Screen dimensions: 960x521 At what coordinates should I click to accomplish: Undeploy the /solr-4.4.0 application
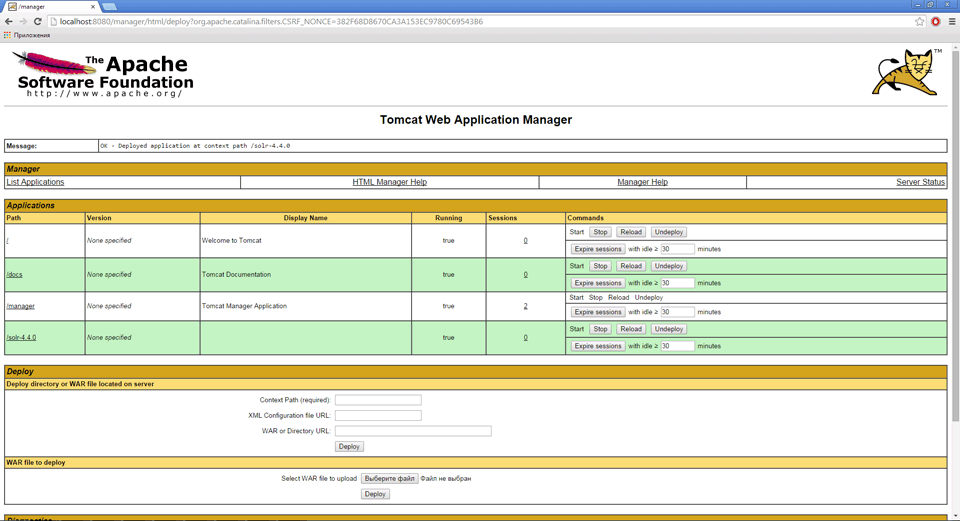668,329
